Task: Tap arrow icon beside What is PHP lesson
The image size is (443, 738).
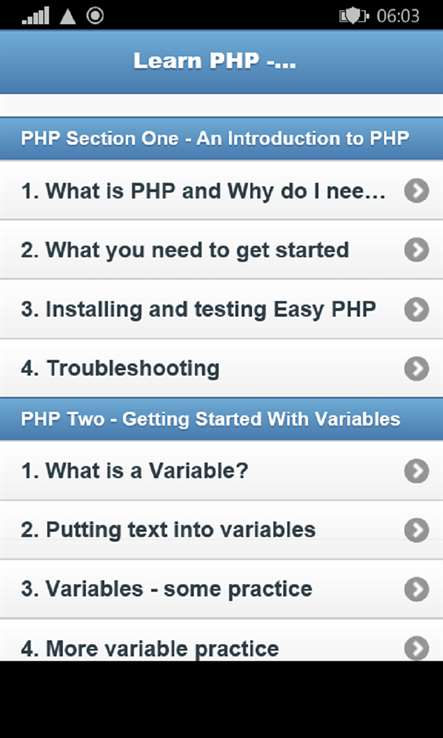Action: pyautogui.click(x=417, y=191)
